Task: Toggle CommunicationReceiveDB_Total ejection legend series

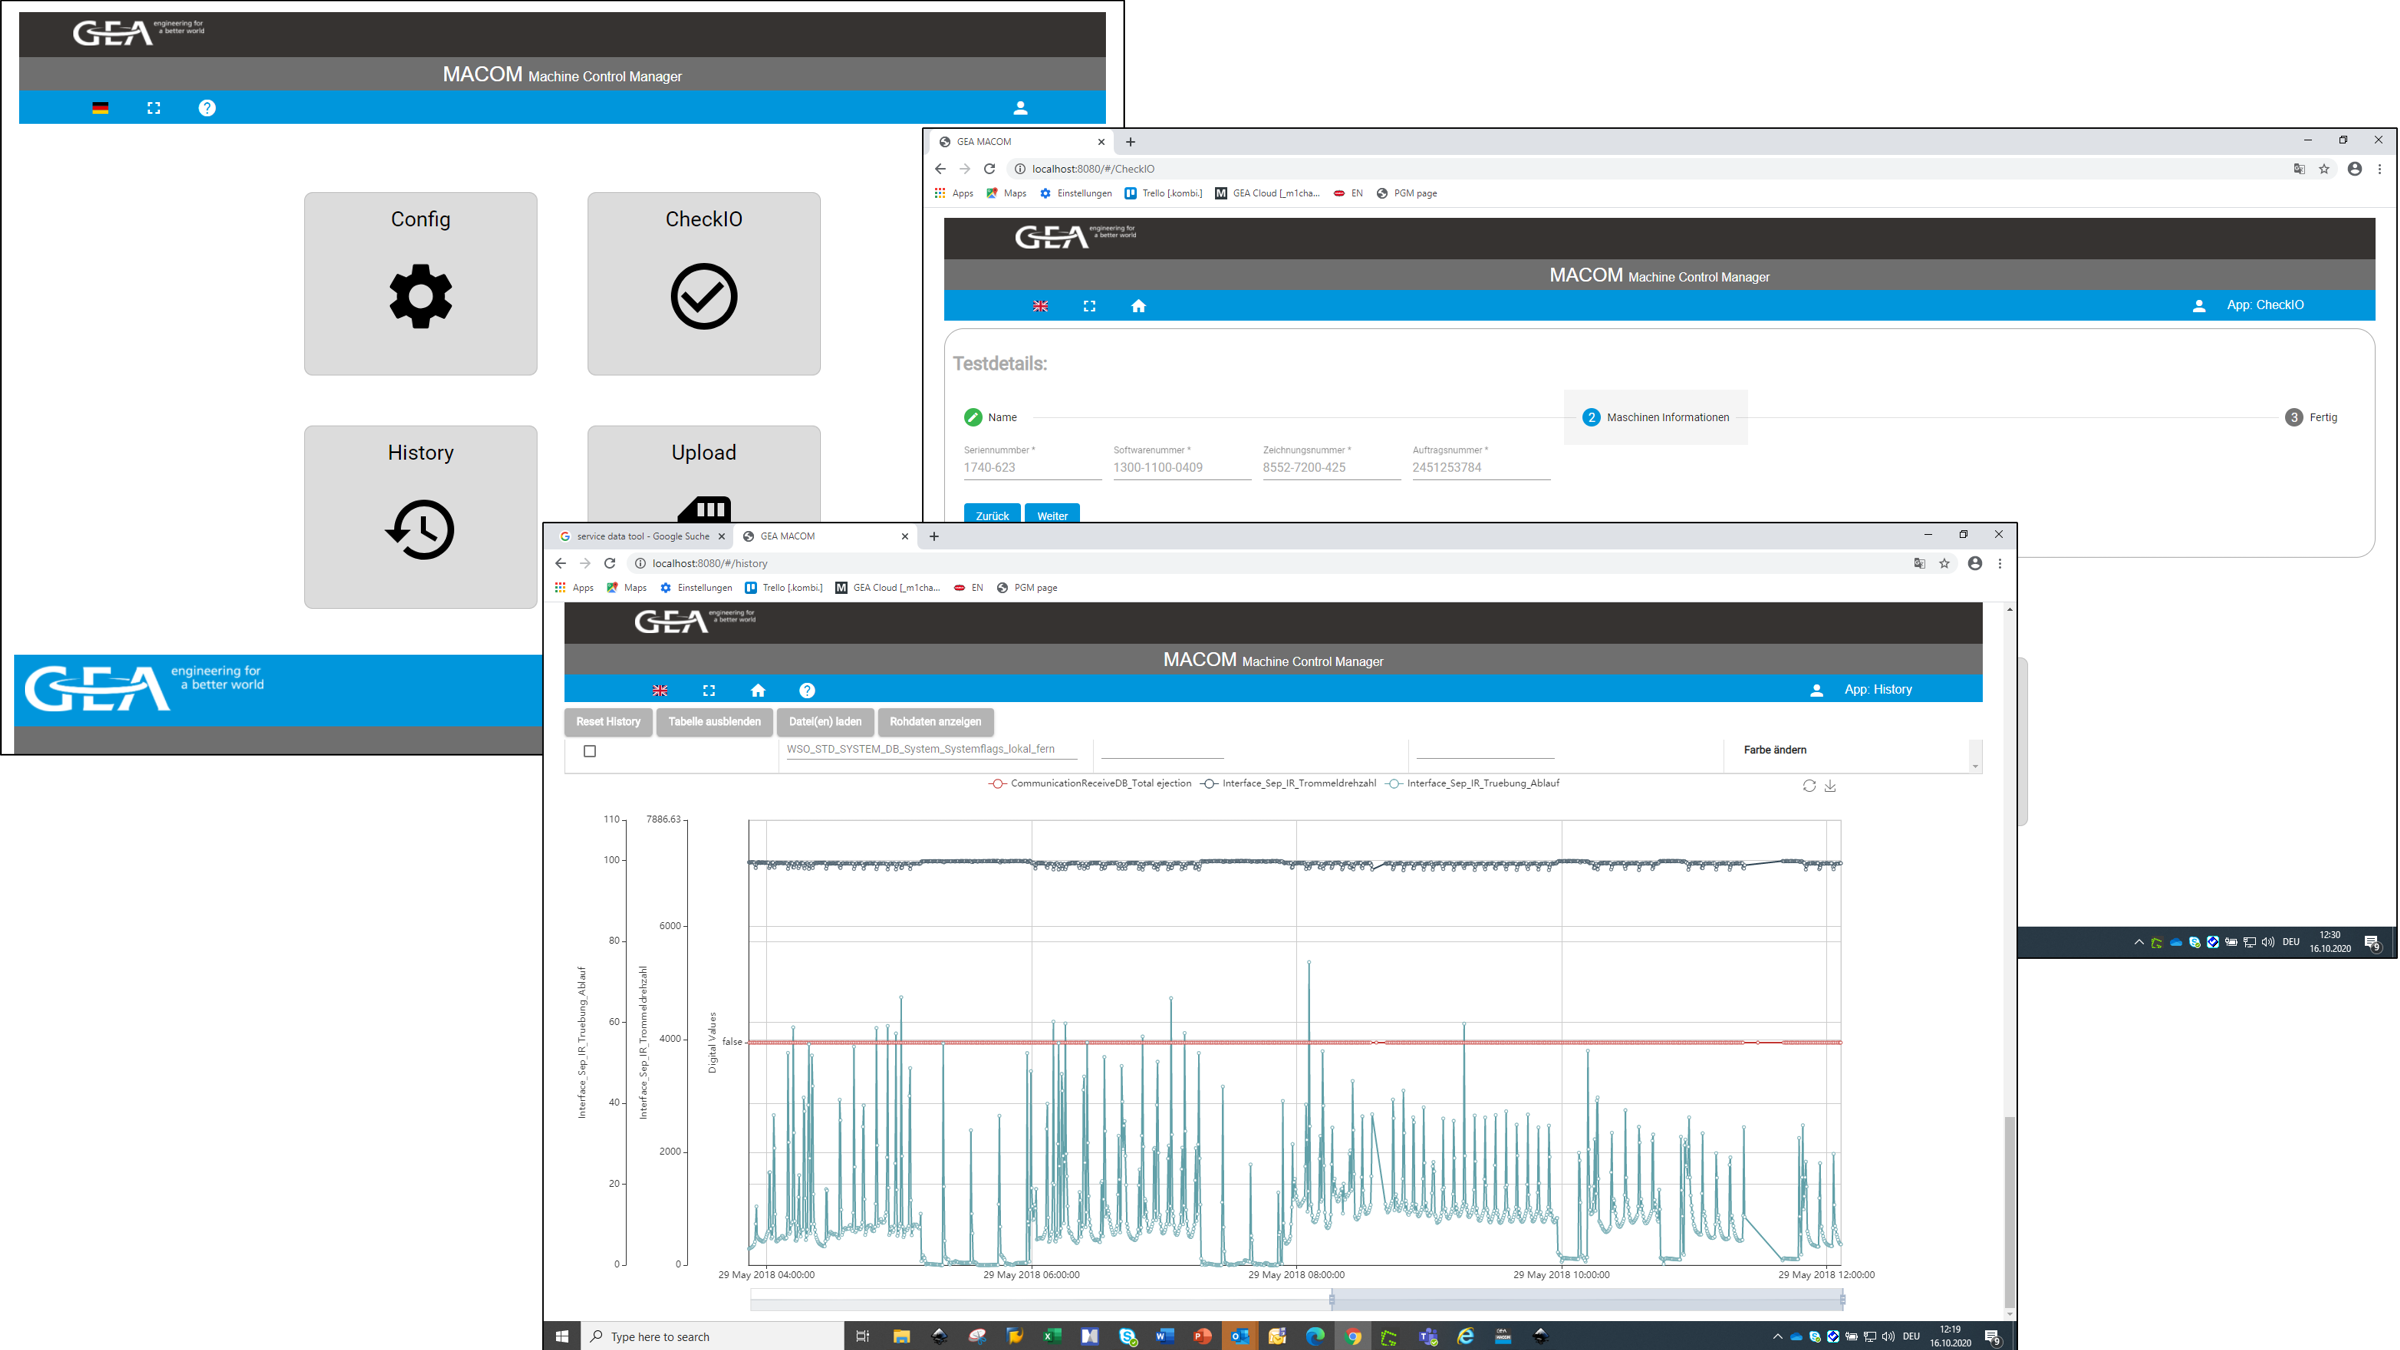Action: [x=1090, y=783]
